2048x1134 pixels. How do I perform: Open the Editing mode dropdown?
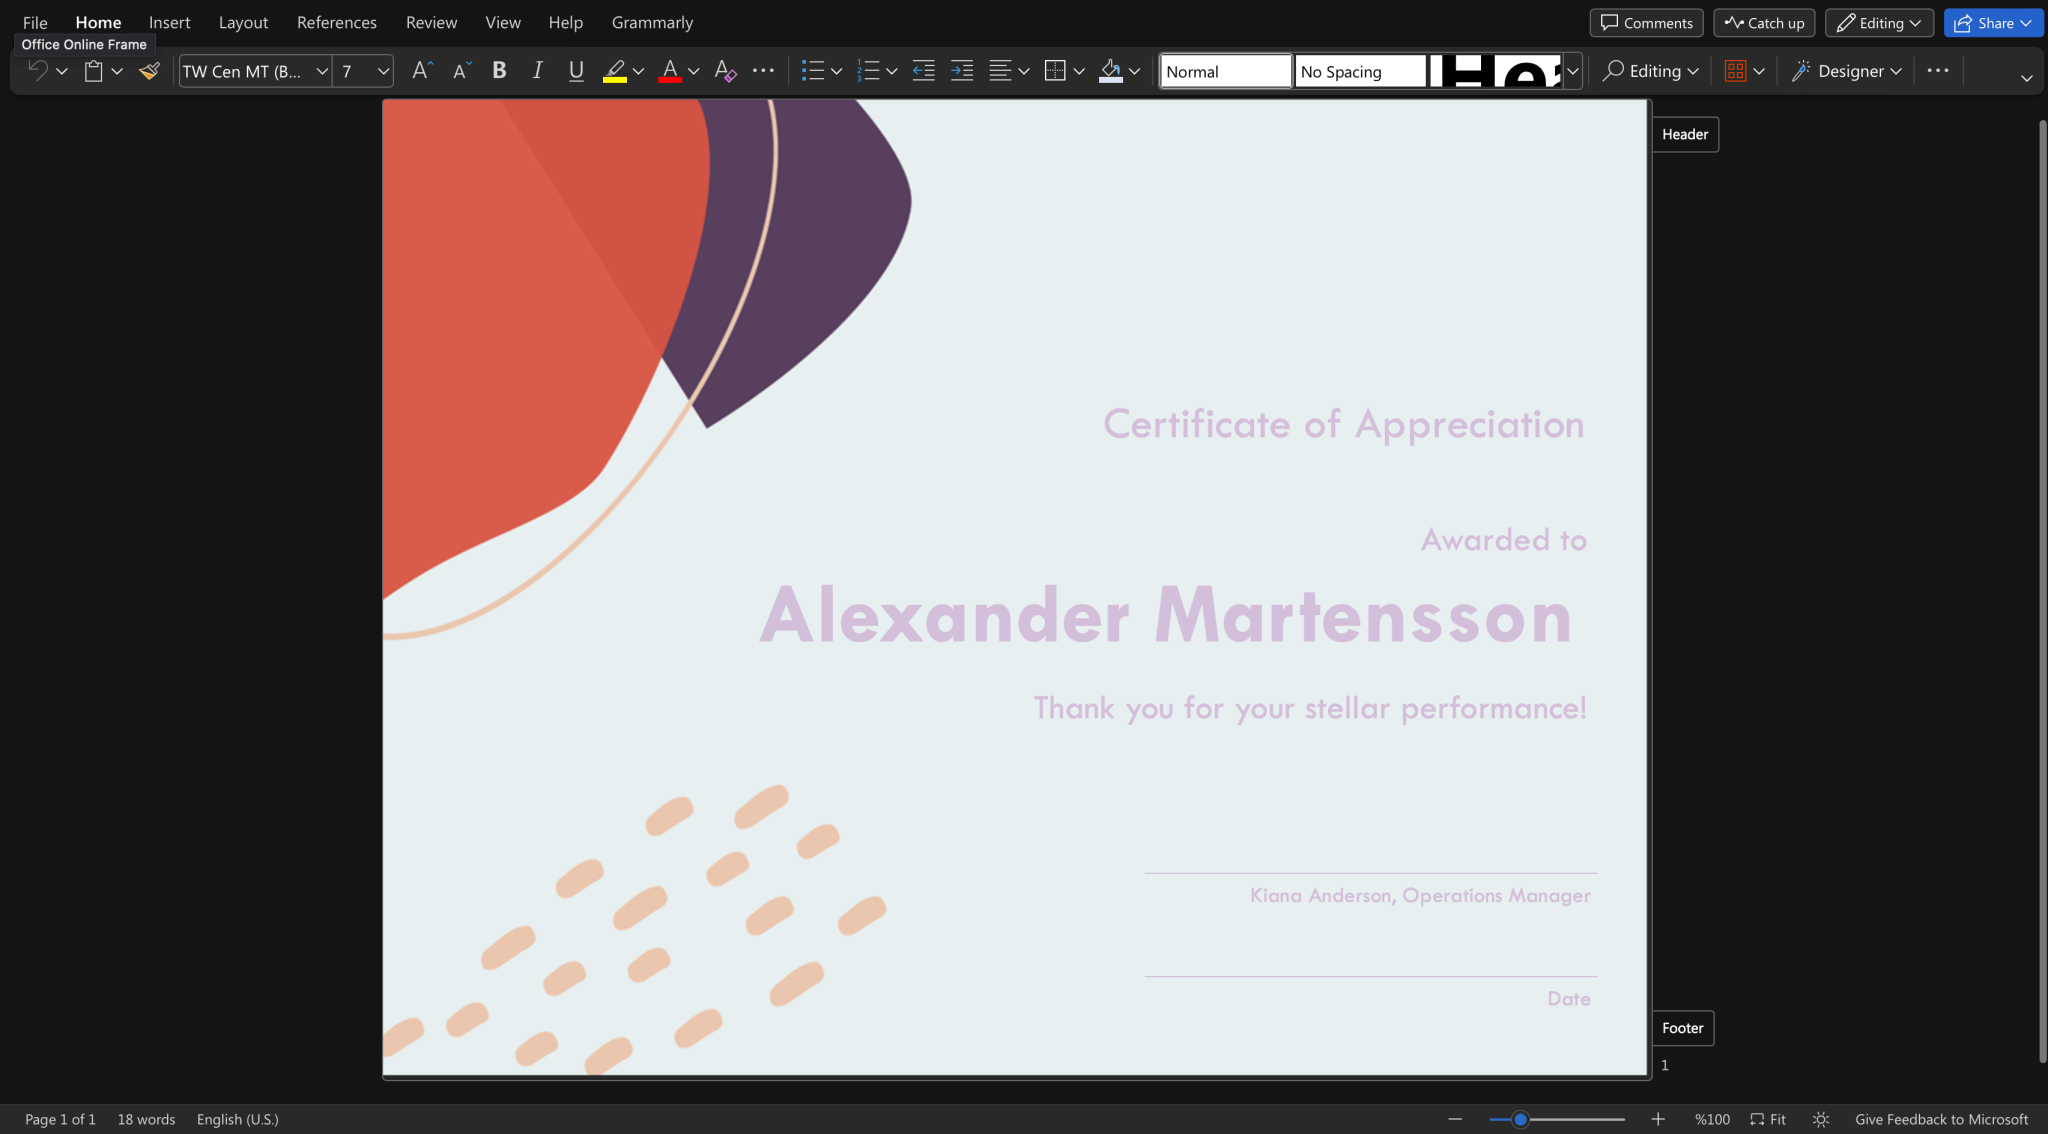coord(1878,22)
